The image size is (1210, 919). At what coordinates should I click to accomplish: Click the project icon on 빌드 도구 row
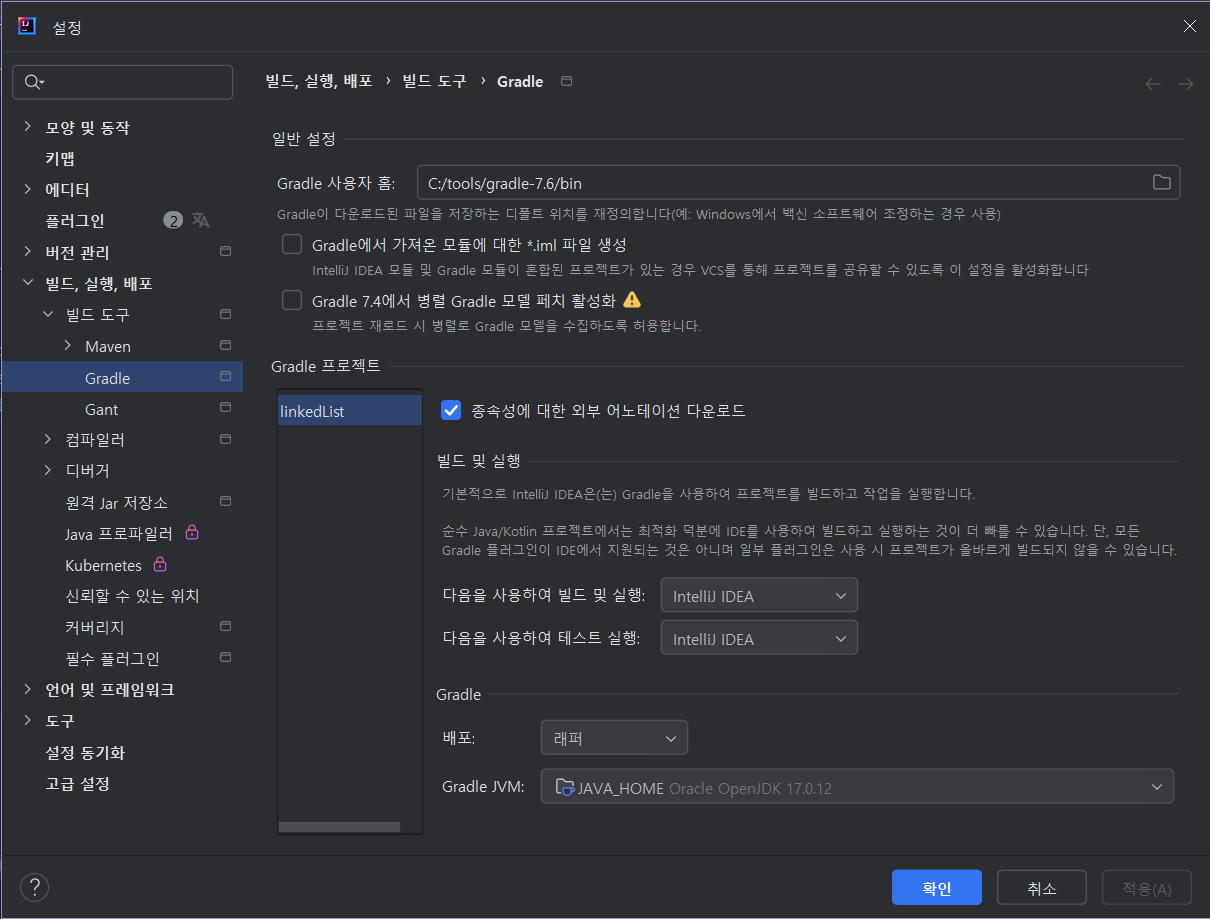coord(225,314)
